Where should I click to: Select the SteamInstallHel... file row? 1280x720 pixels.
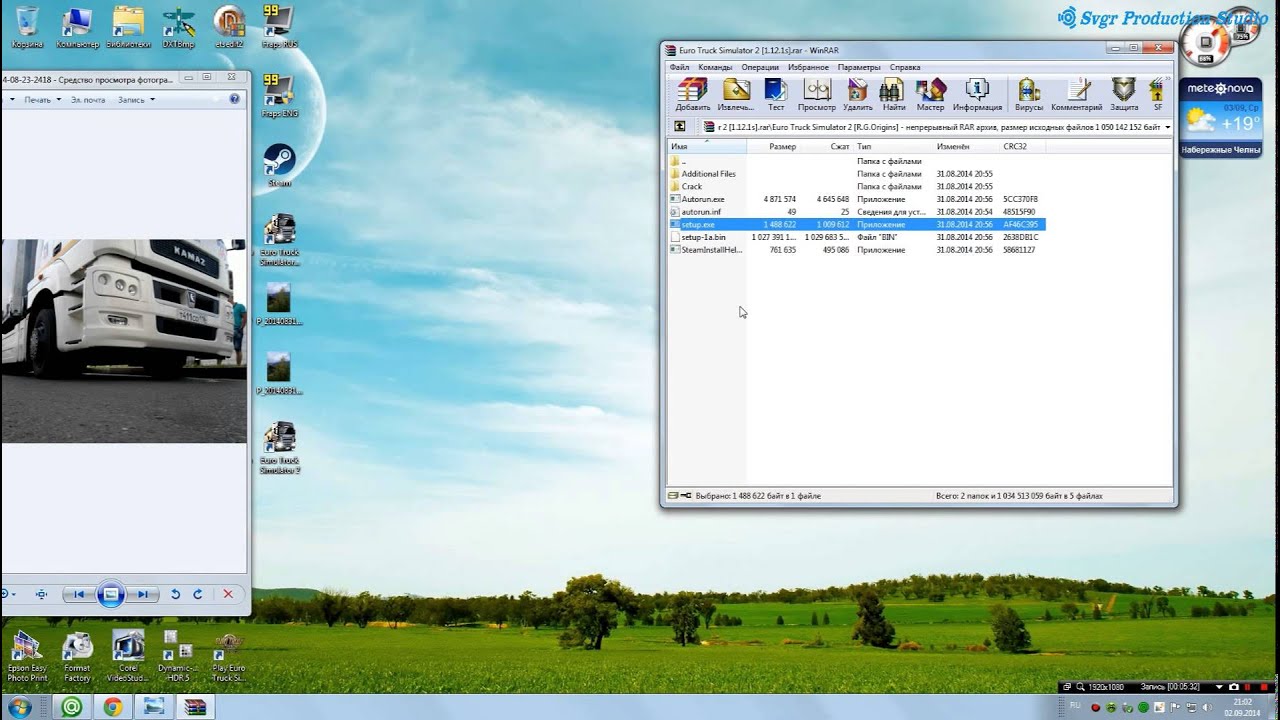coord(856,250)
